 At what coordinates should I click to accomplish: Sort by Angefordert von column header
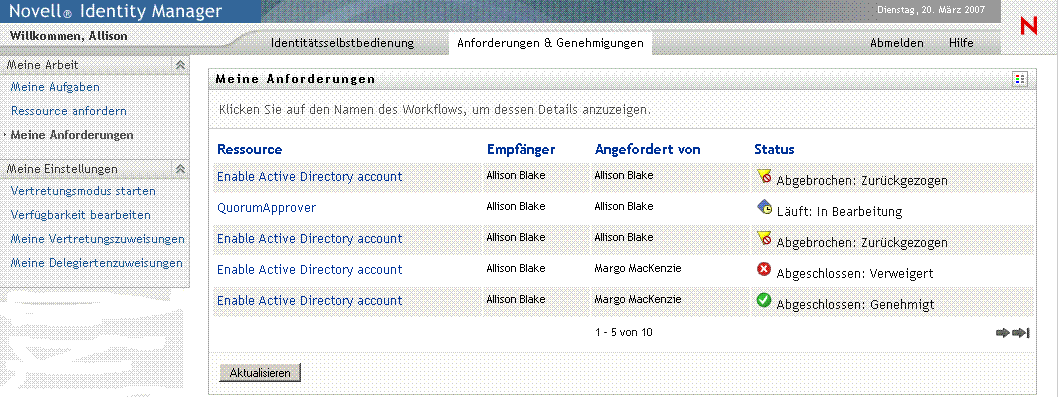tap(648, 150)
